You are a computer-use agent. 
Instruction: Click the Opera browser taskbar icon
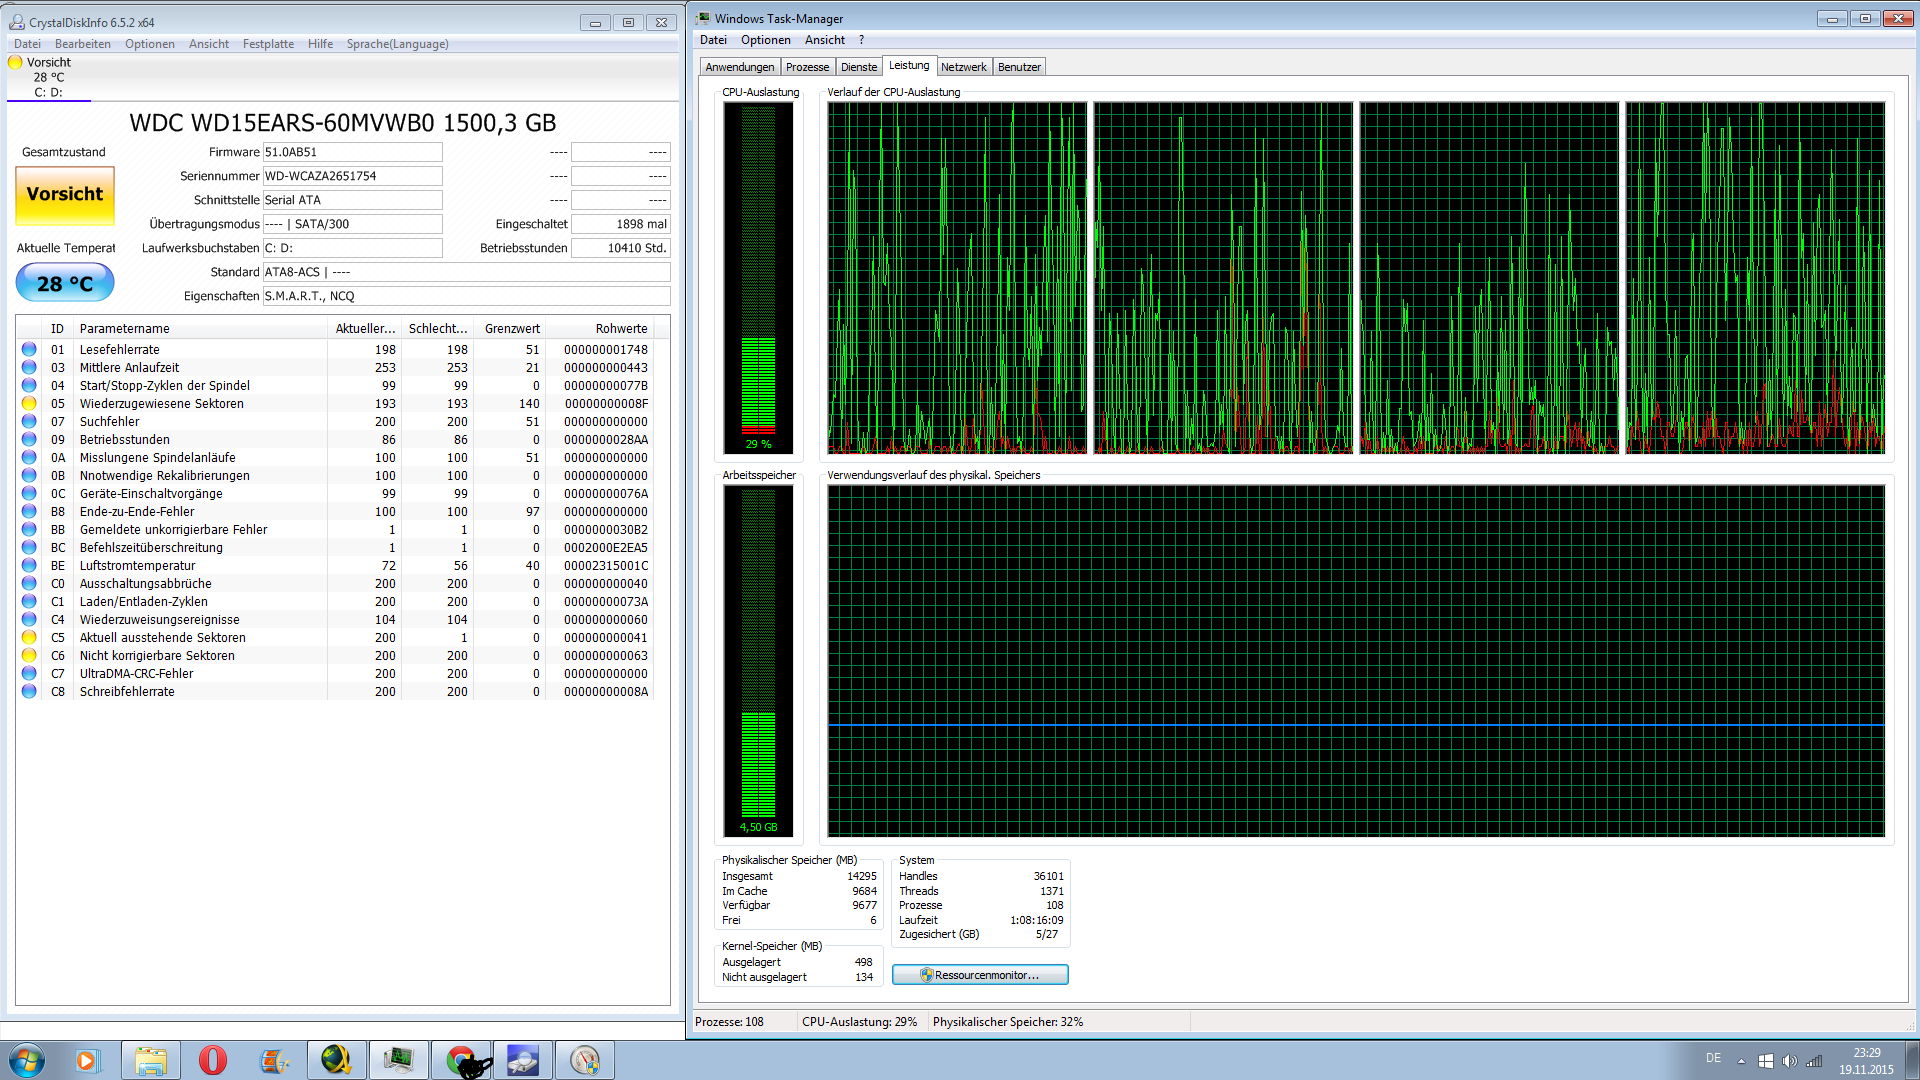(212, 1060)
